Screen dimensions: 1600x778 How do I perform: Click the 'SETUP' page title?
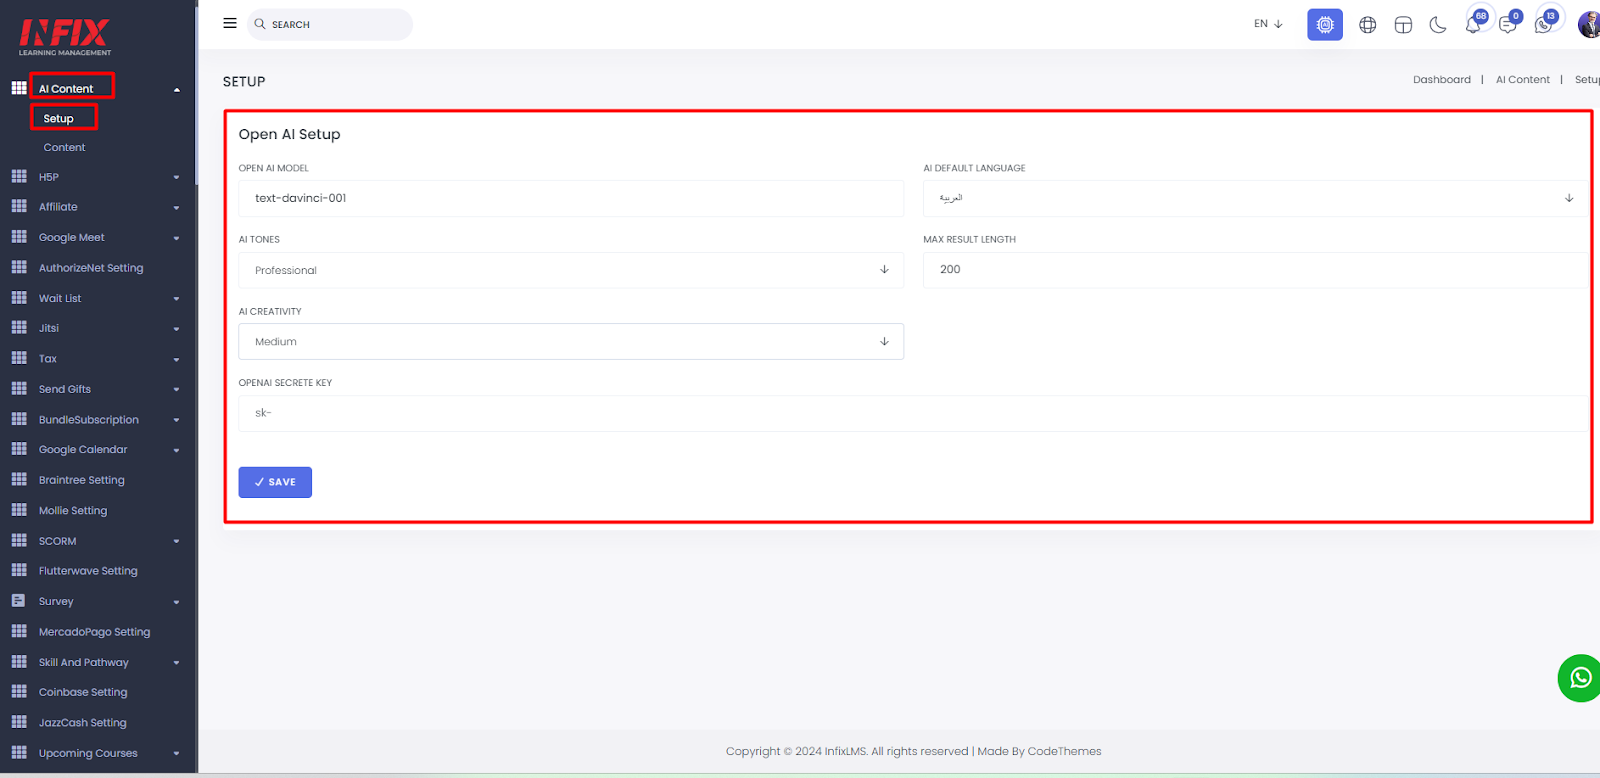(244, 82)
